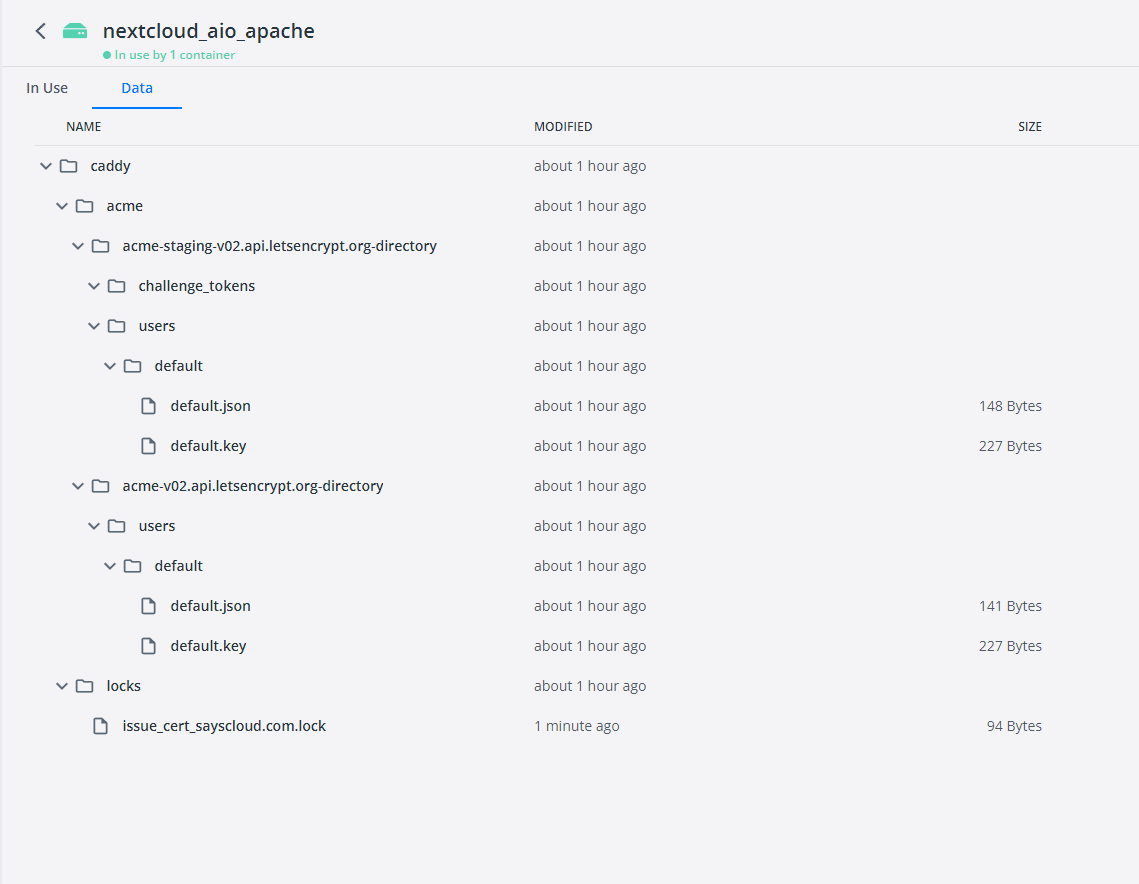Click the back arrow to return

40,31
